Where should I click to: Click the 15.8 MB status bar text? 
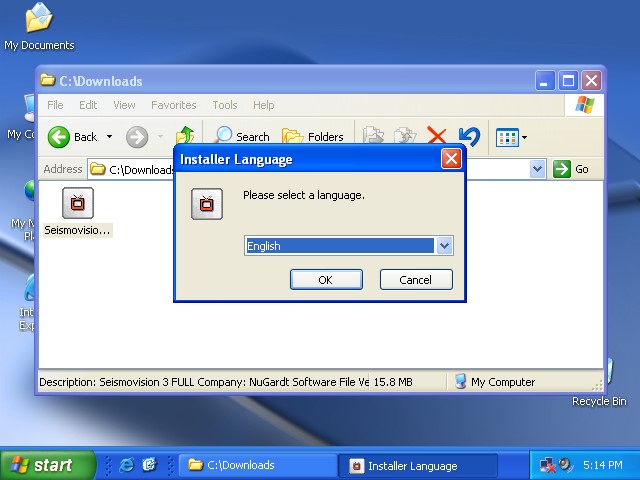click(393, 382)
